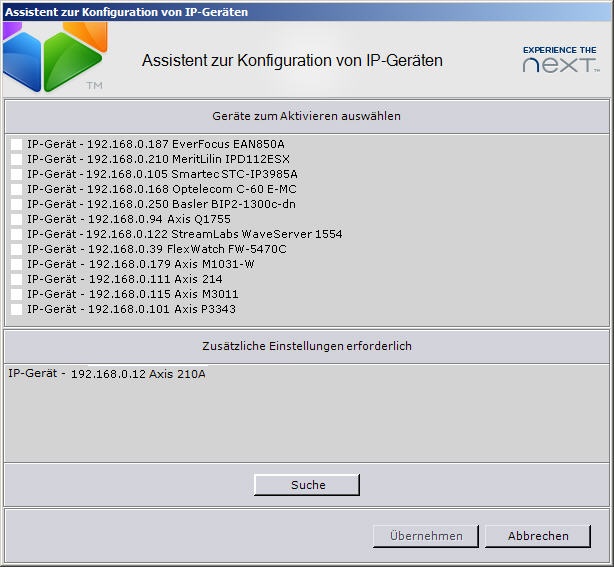Click the Zusätzliche Einstellungen erforderlich header
614x567 pixels.
307,346
